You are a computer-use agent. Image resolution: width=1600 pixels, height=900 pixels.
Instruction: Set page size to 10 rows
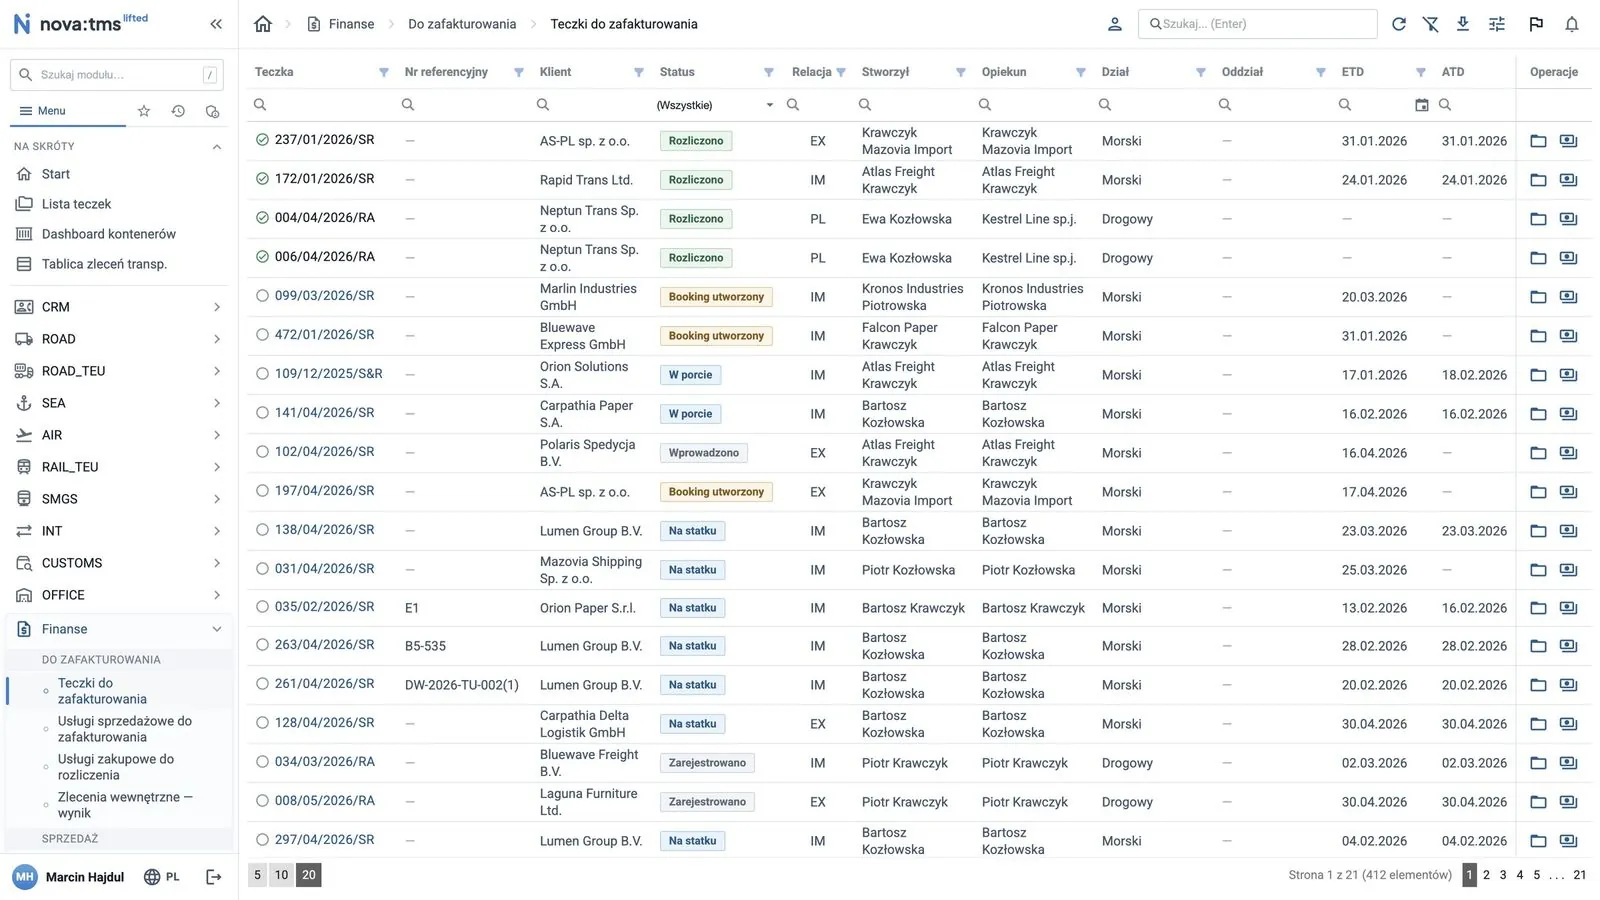(x=282, y=875)
